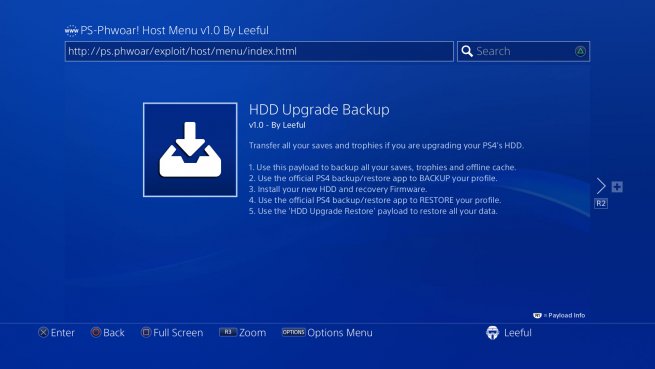
Task: Click the HDD Upgrade Backup download icon
Action: tap(190, 150)
